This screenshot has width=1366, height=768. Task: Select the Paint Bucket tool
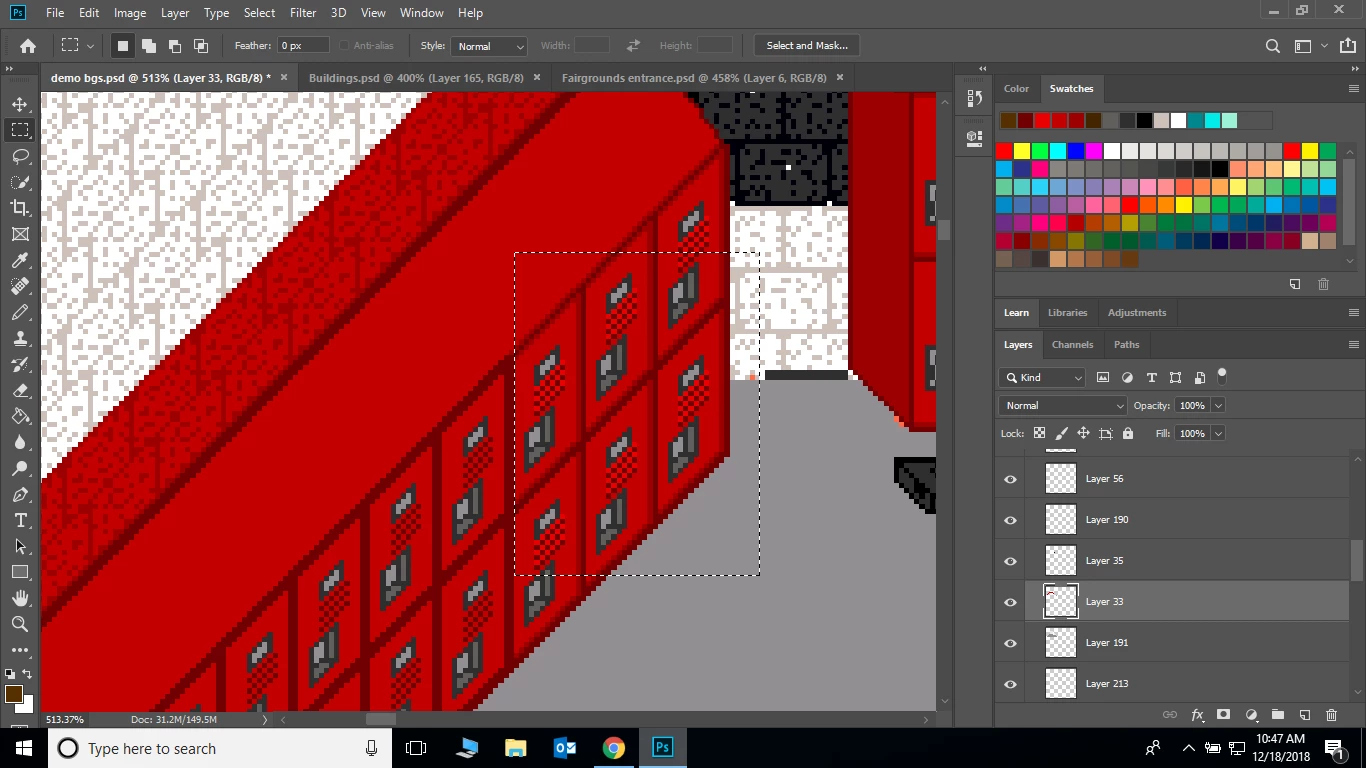coord(20,416)
